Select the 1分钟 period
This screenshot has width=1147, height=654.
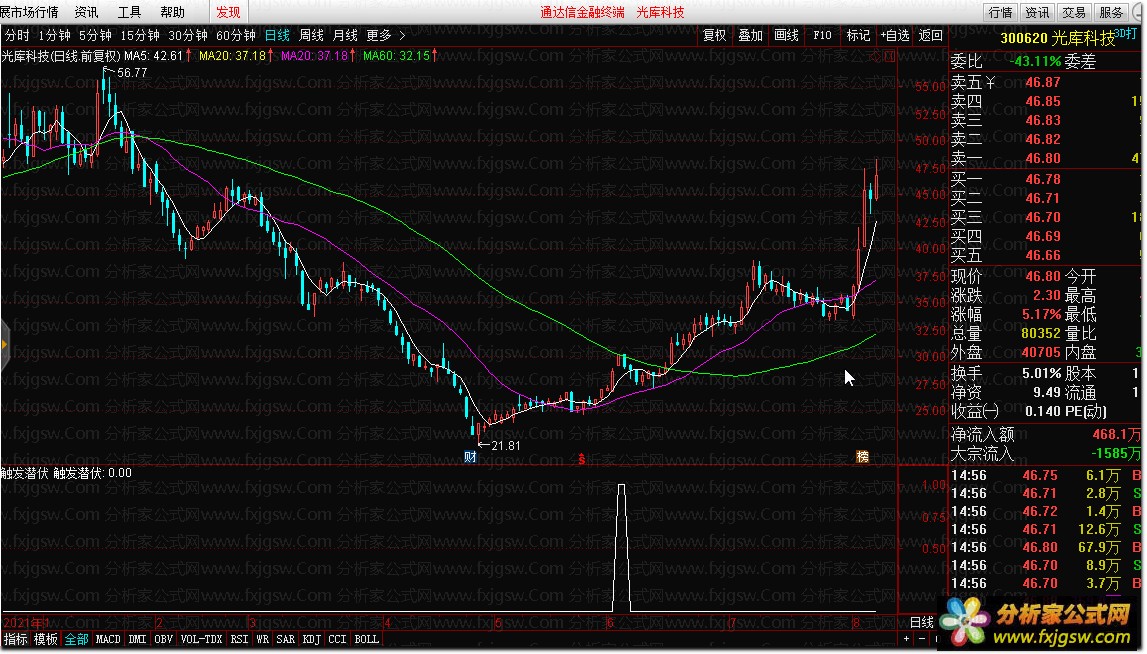tap(54, 35)
